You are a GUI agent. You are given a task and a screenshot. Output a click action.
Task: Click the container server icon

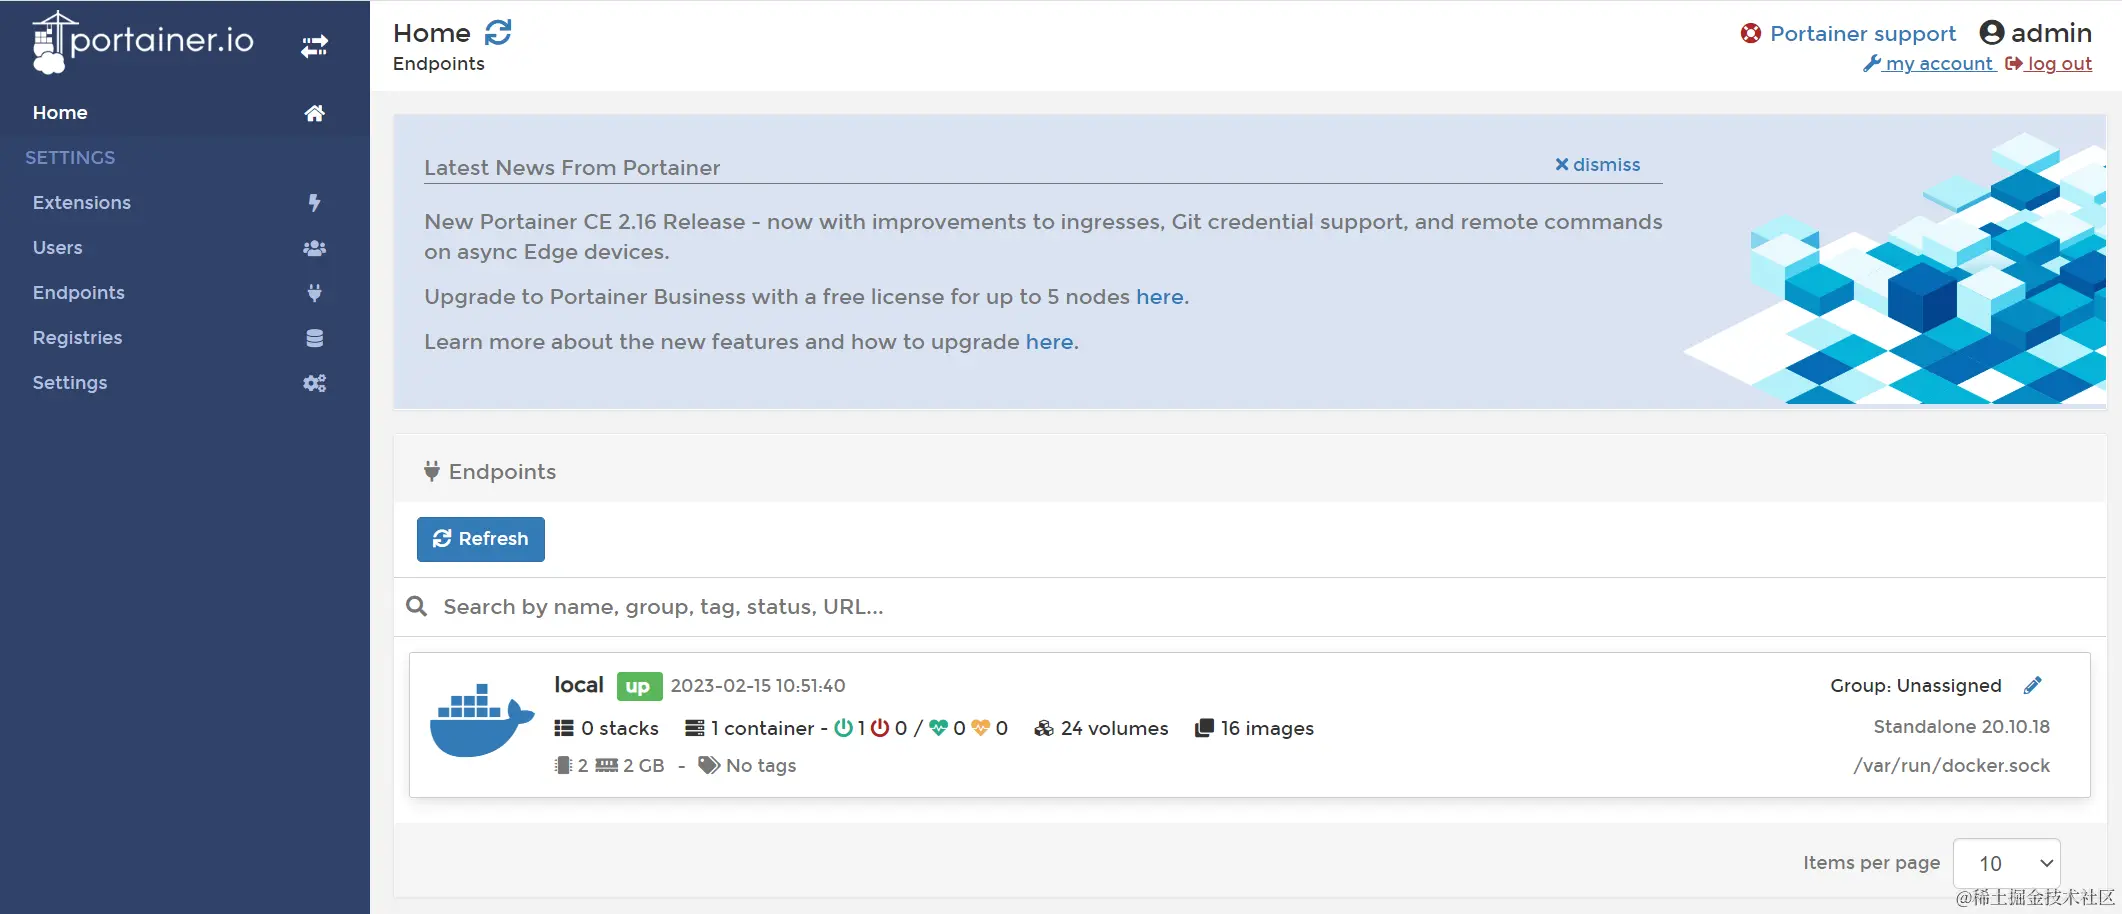(694, 728)
